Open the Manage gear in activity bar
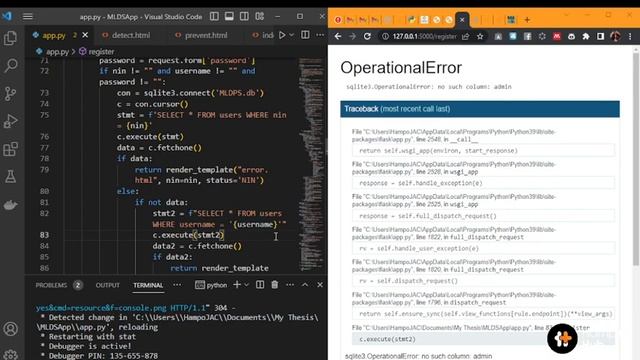Viewport: 640px width, 360px height. click(x=11, y=354)
